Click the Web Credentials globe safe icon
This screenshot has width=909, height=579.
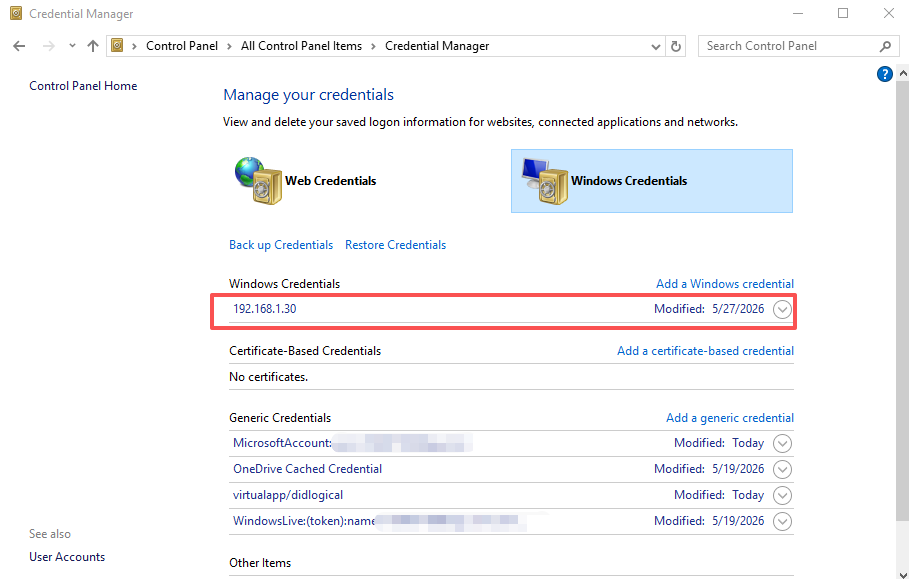tap(259, 180)
